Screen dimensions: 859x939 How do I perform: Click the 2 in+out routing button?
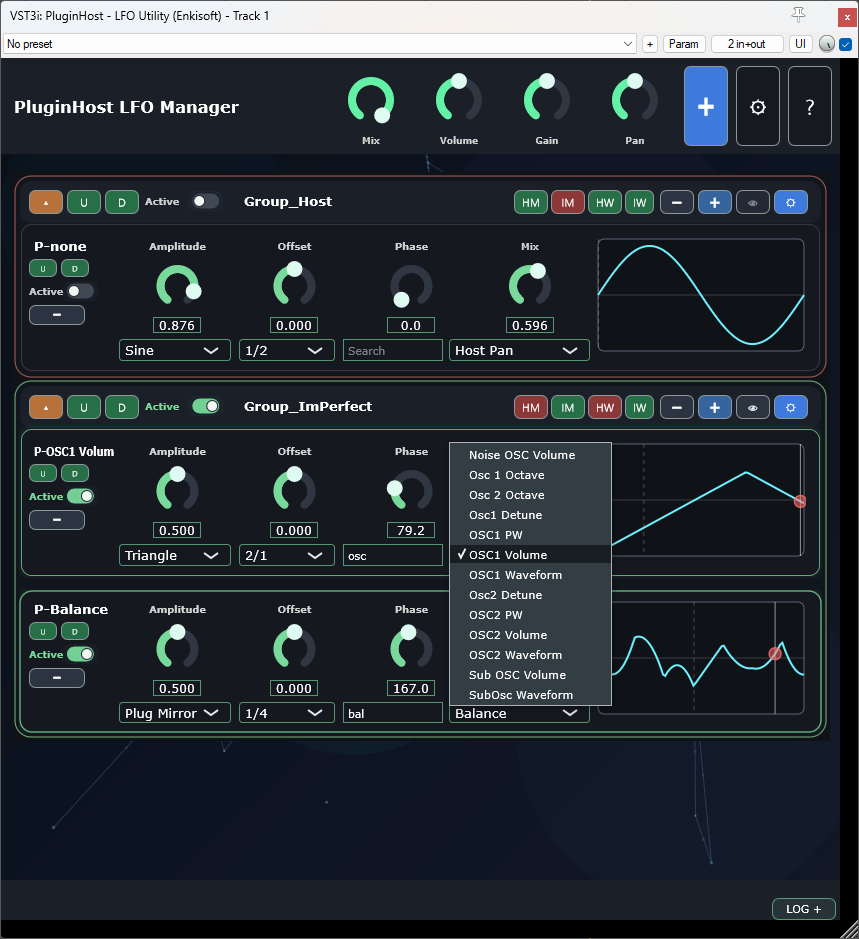(x=746, y=44)
